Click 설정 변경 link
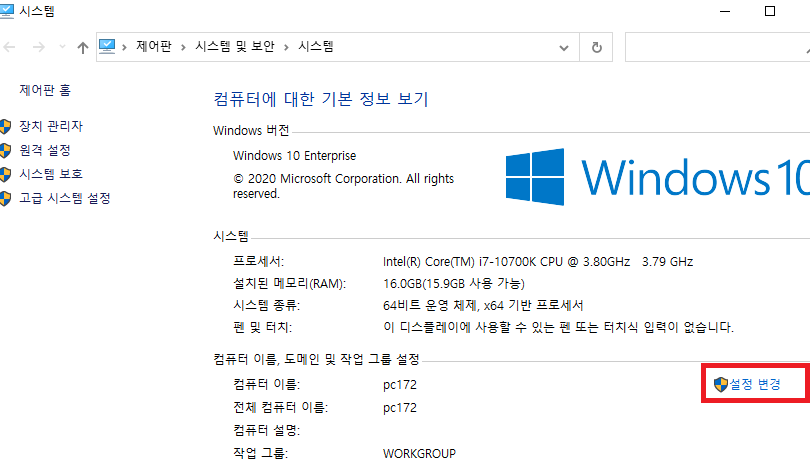Screen dimensions: 810x460 coord(755,384)
